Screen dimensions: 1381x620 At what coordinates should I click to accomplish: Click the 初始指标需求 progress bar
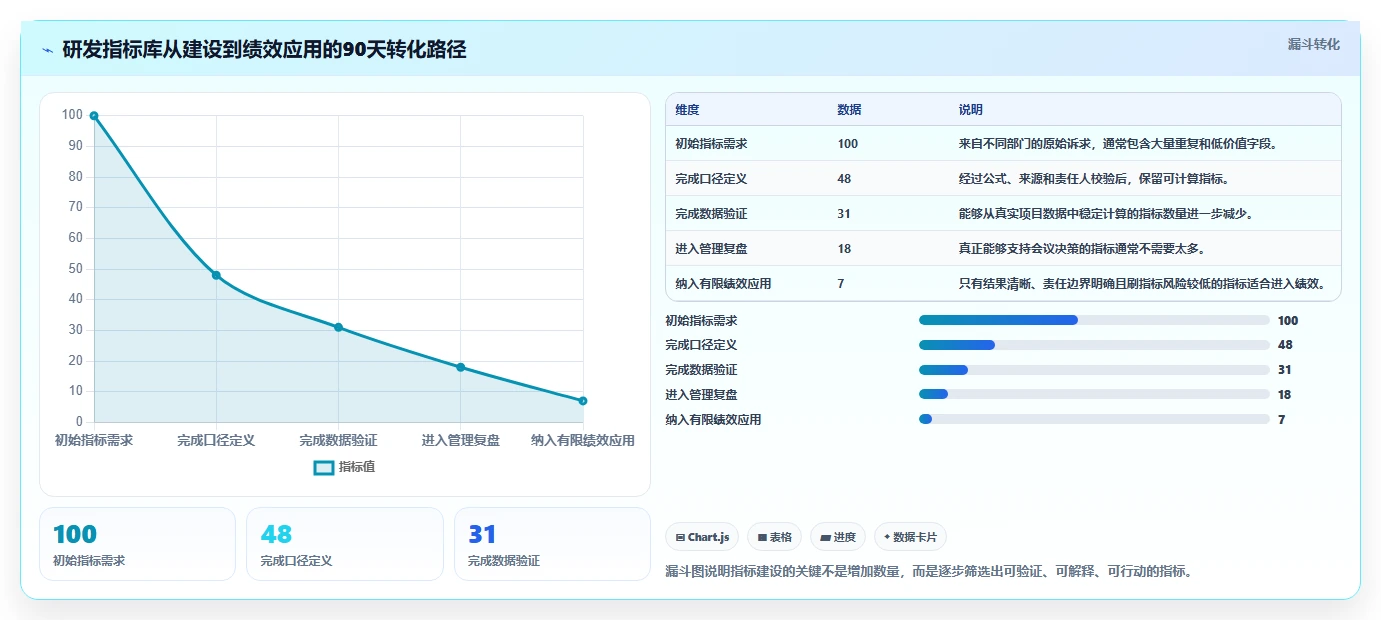(x=1094, y=320)
